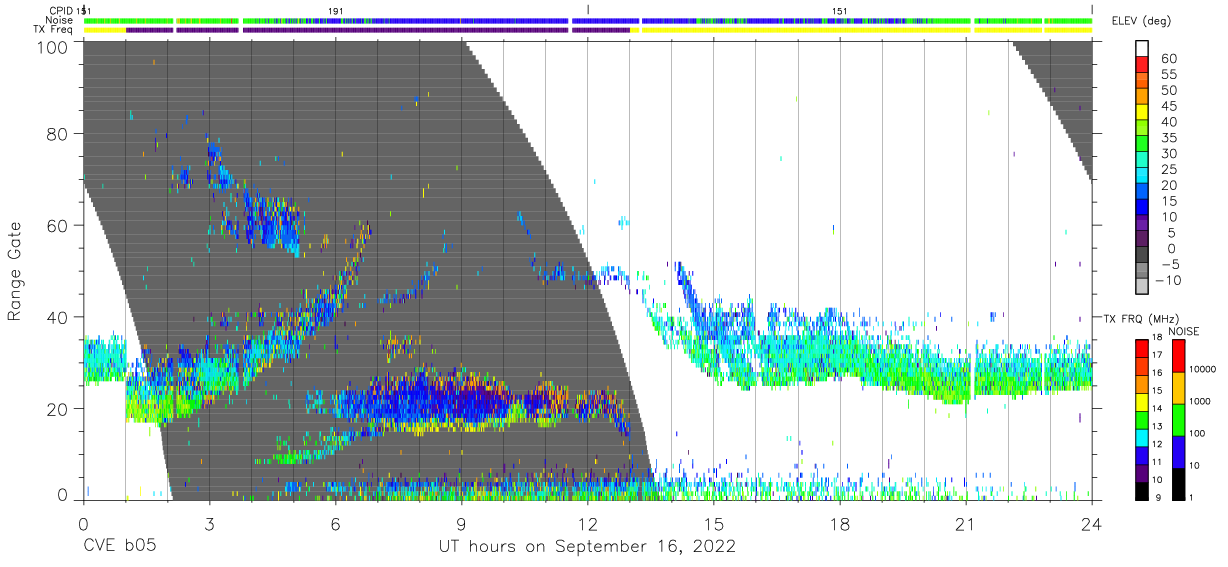Pick the yellow swatch in TX FRQ colorbar
Viewport: 1228px width, 567px height.
pyautogui.click(x=1142, y=401)
